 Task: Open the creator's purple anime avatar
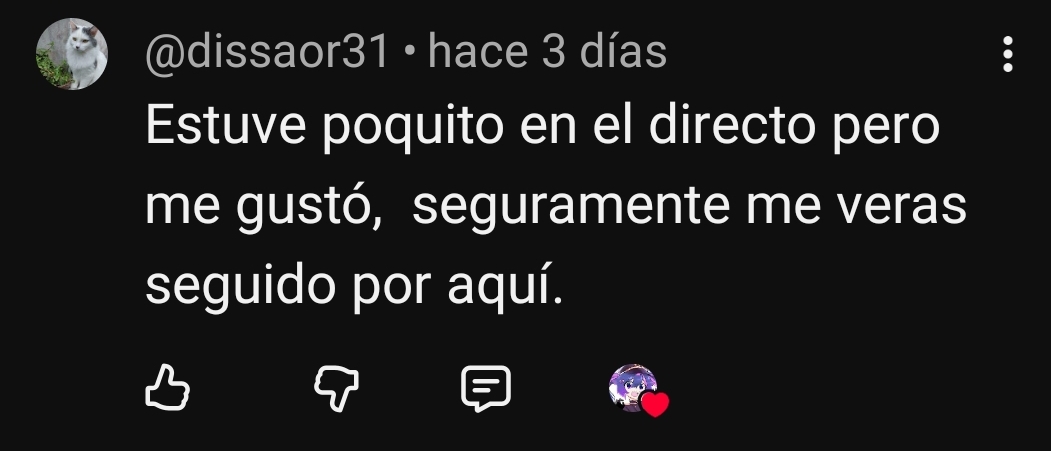coord(632,387)
